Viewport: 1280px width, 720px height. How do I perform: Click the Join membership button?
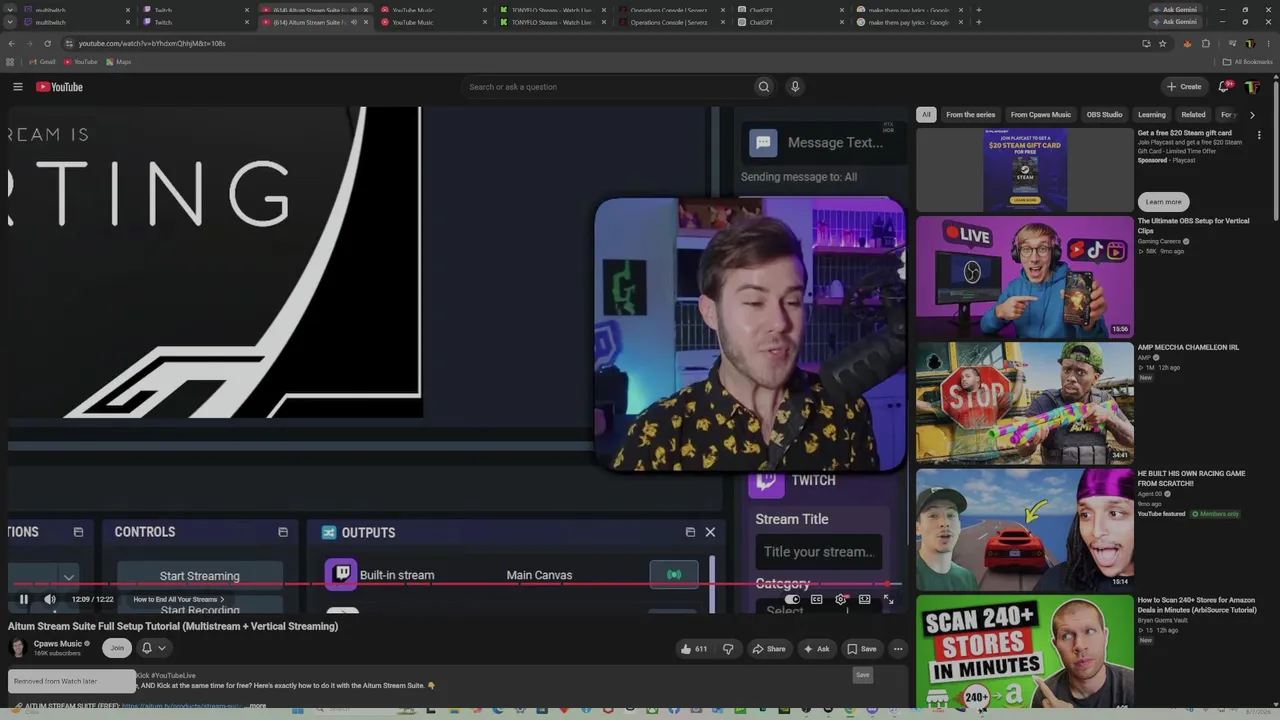[117, 648]
